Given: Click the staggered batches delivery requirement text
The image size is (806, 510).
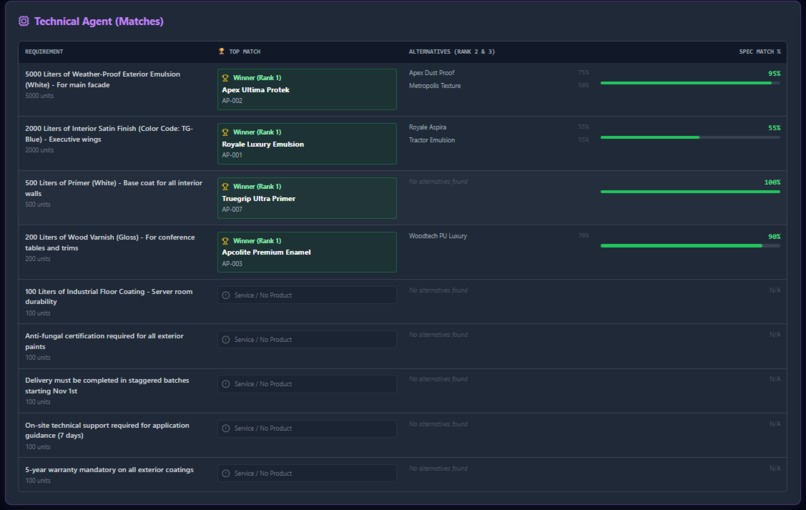Looking at the screenshot, I should click(x=107, y=386).
